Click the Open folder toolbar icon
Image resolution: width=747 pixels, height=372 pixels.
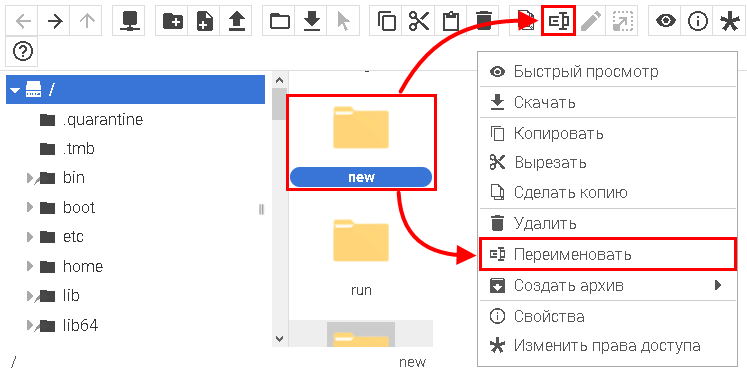point(279,21)
